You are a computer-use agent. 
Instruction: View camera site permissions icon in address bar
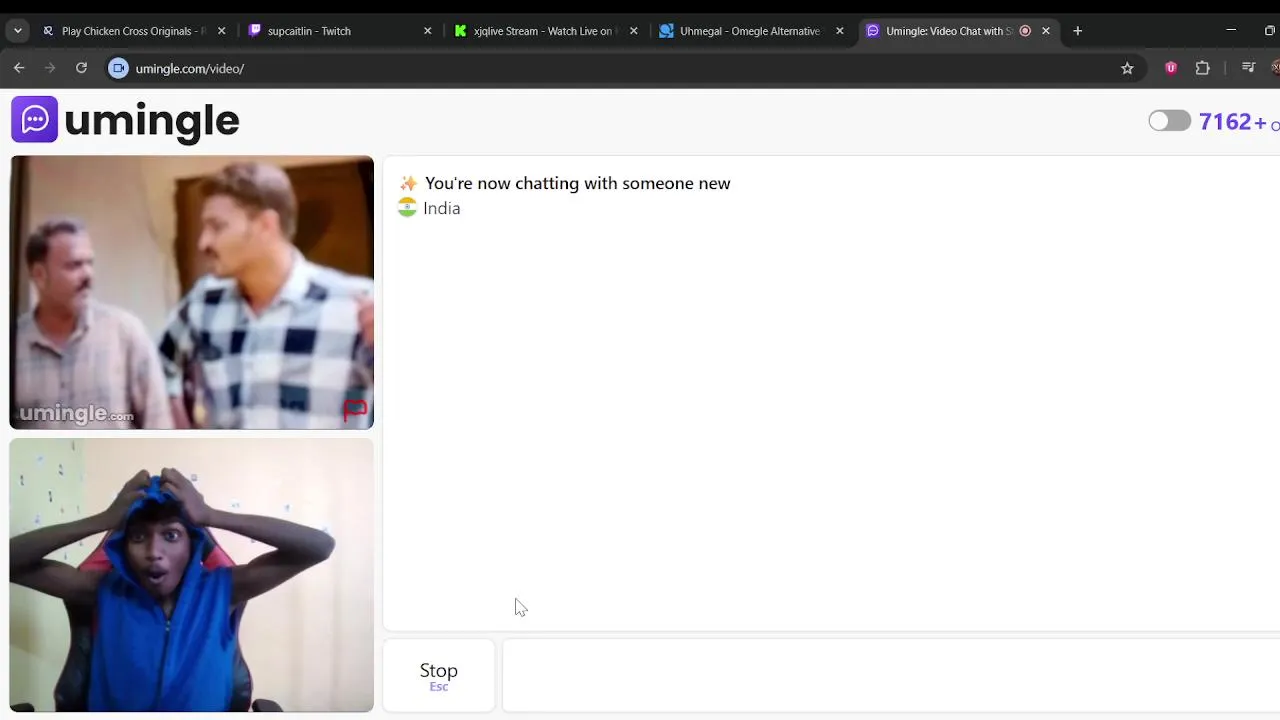(x=118, y=68)
